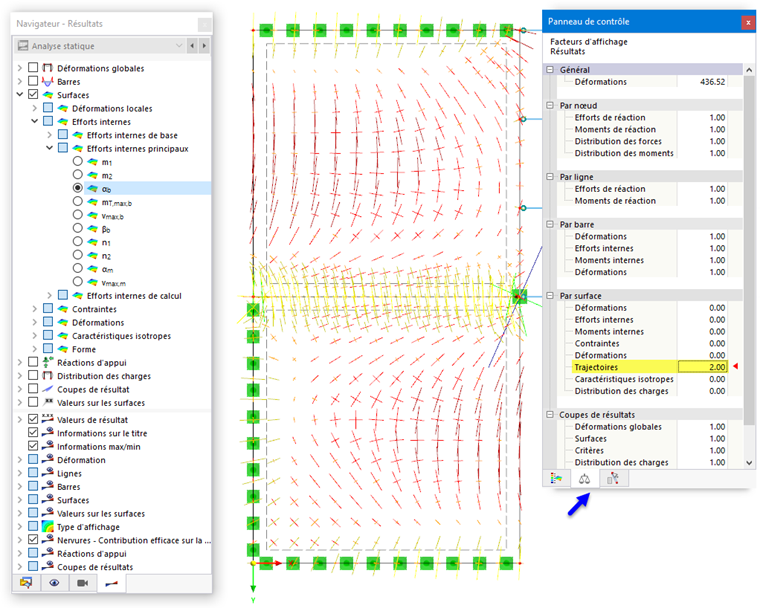Image resolution: width=760 pixels, height=608 pixels.
Task: Click the Coupes de résultat icon
Action: [x=48, y=389]
